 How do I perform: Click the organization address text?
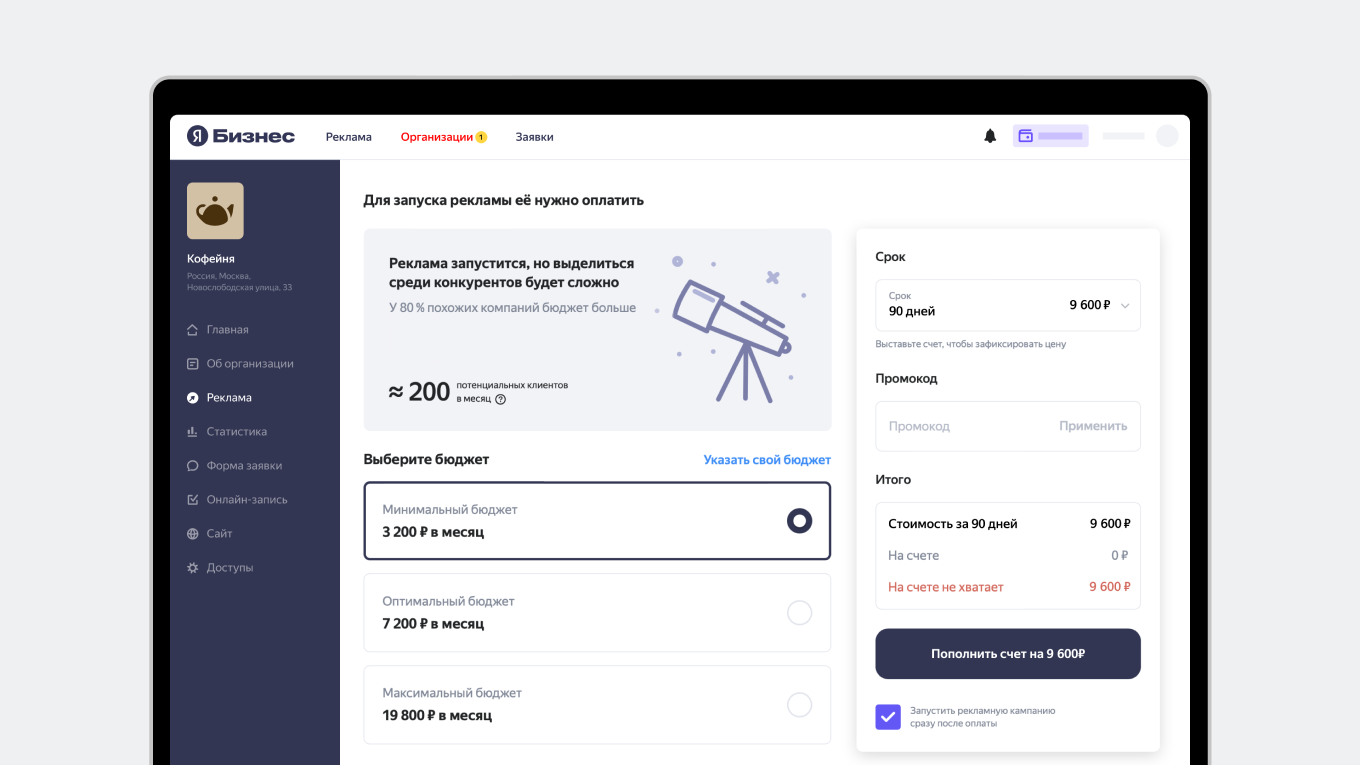coord(239,282)
